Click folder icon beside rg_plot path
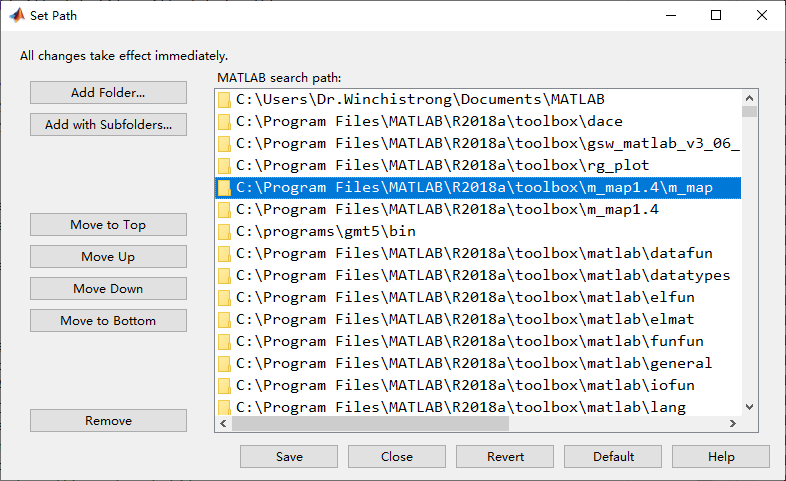The width and height of the screenshot is (786, 481). (x=224, y=166)
